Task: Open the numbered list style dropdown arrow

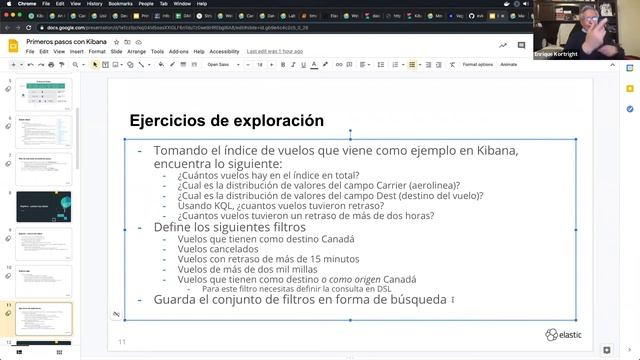Action: point(403,64)
